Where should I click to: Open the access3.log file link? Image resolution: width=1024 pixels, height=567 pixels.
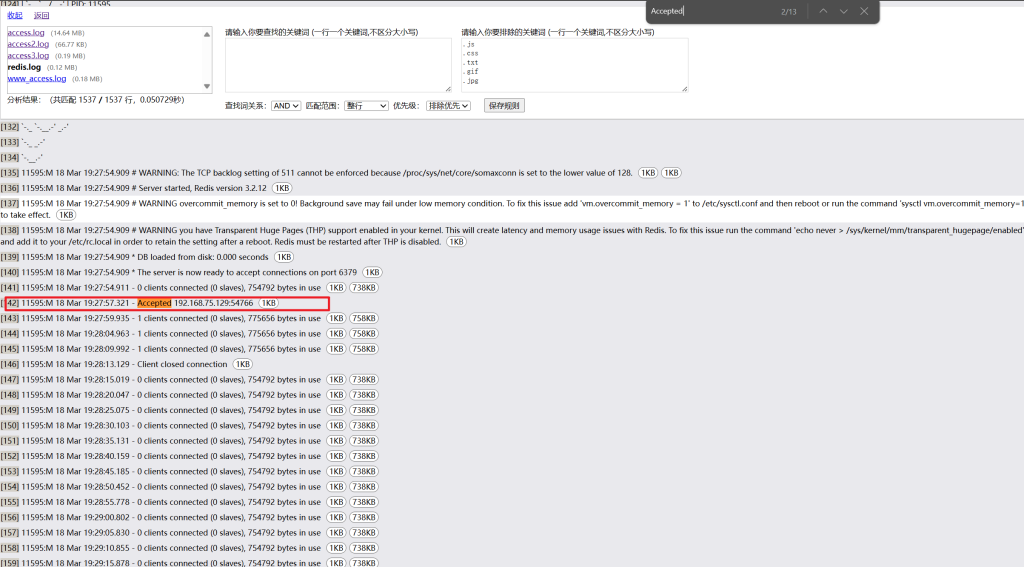pos(28,56)
